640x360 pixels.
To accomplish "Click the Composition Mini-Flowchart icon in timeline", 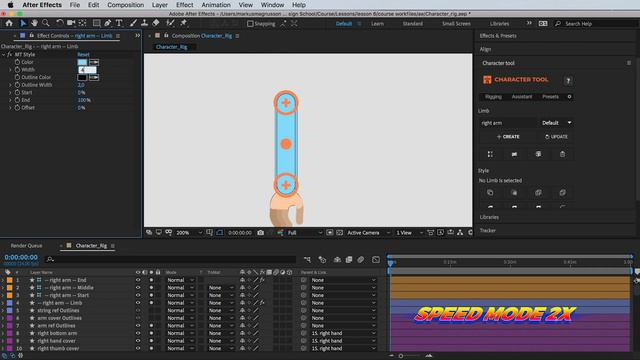I will tap(307, 260).
